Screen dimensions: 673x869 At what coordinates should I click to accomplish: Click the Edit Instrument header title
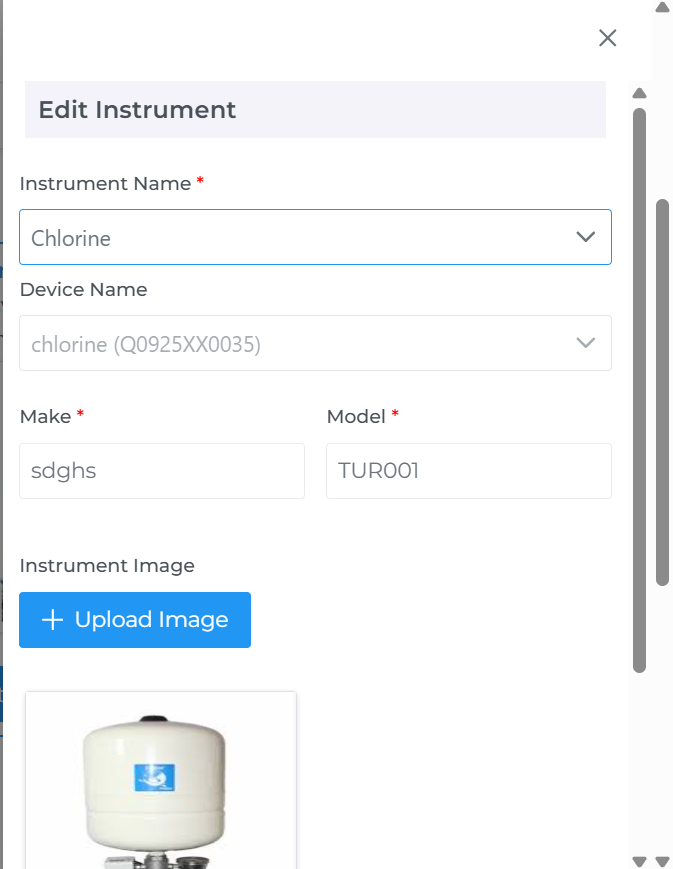(x=137, y=110)
